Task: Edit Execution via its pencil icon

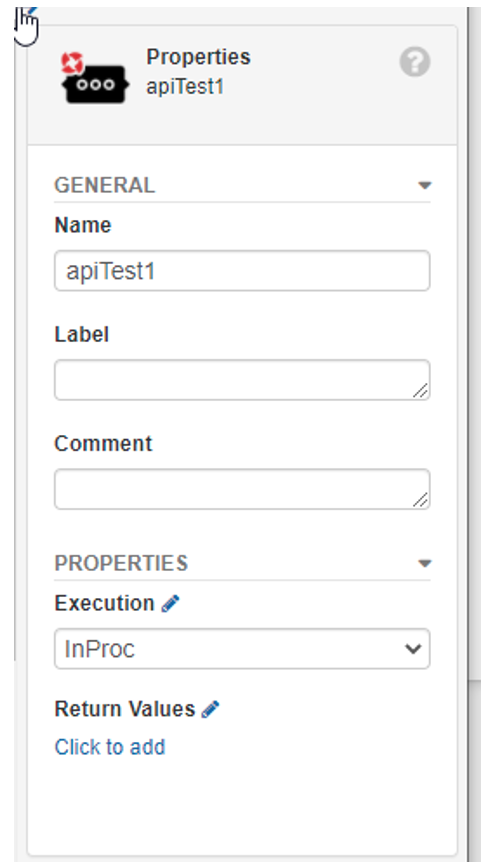Action: click(170, 603)
